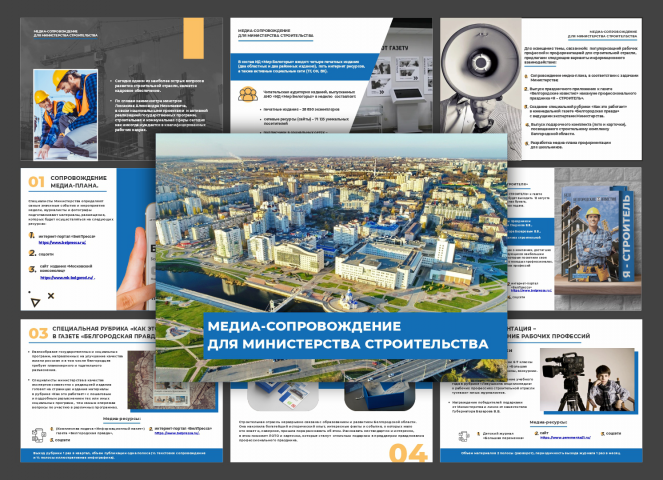Click the X mark icon on slide 01
The height and width of the screenshot is (480, 663).
click(x=51, y=296)
